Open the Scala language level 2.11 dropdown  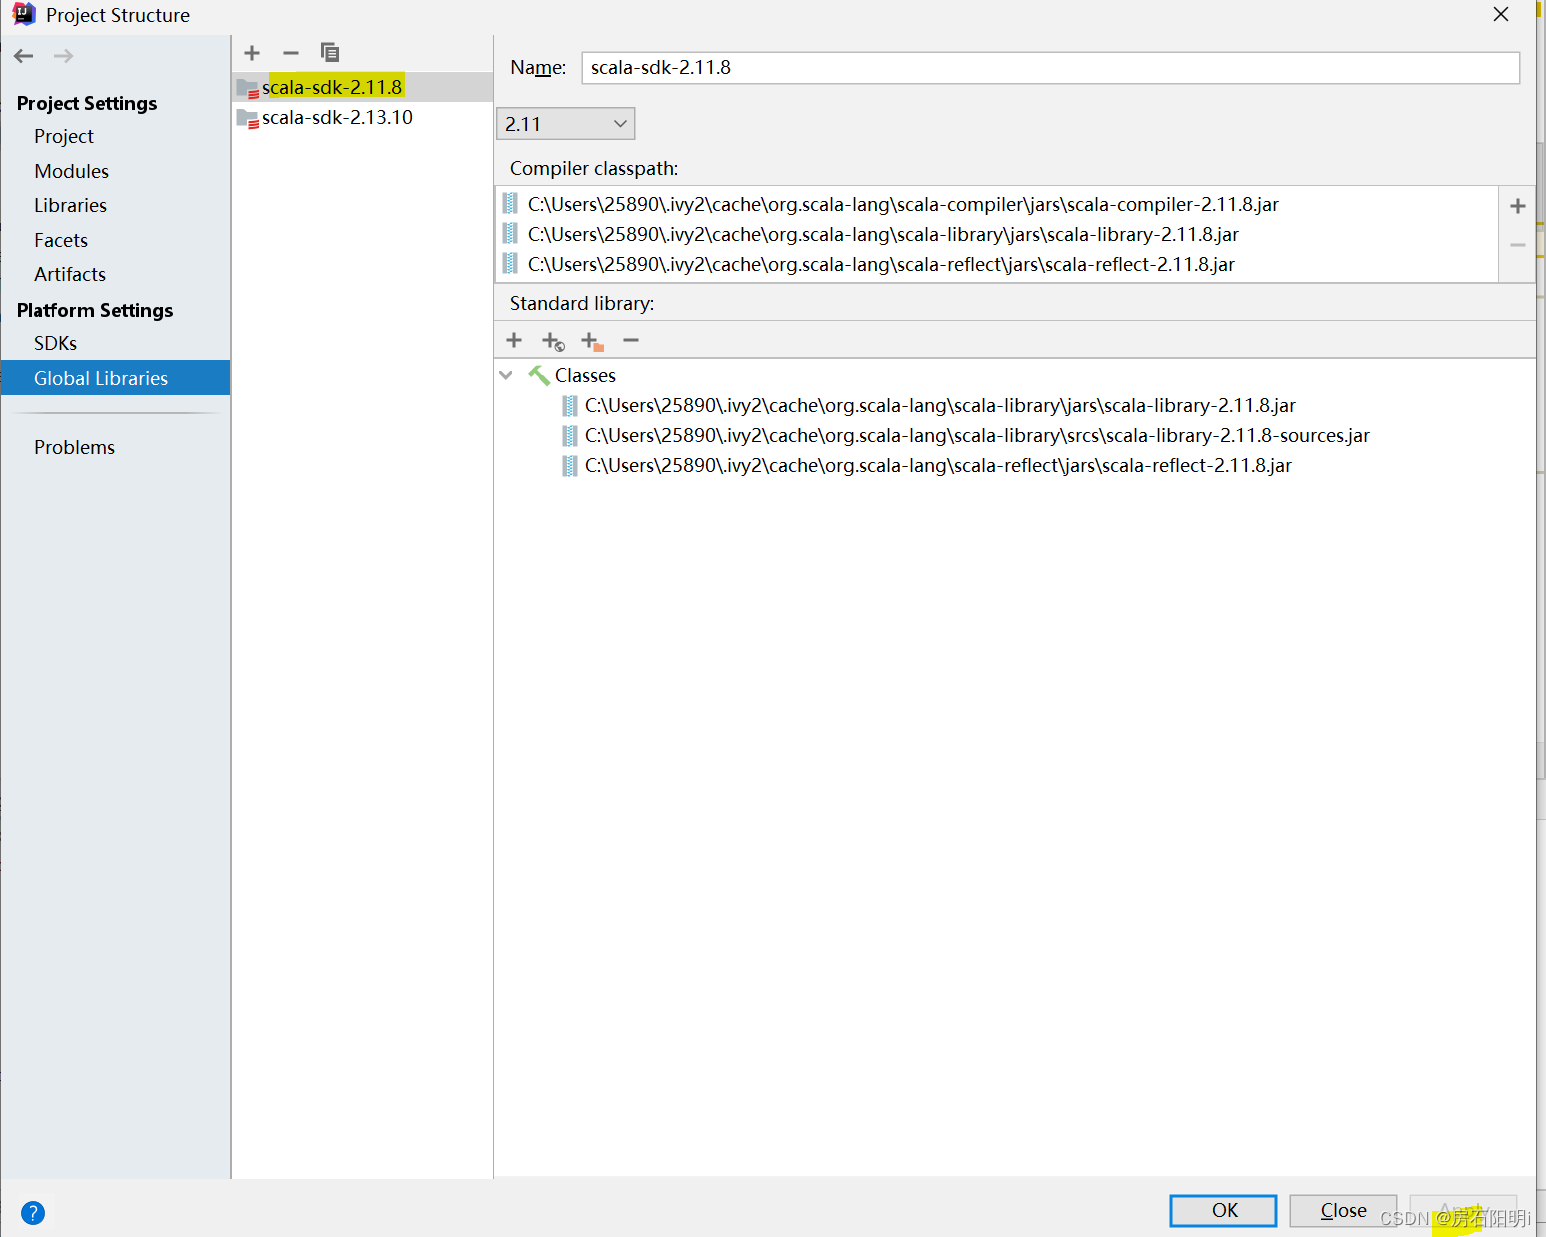565,123
